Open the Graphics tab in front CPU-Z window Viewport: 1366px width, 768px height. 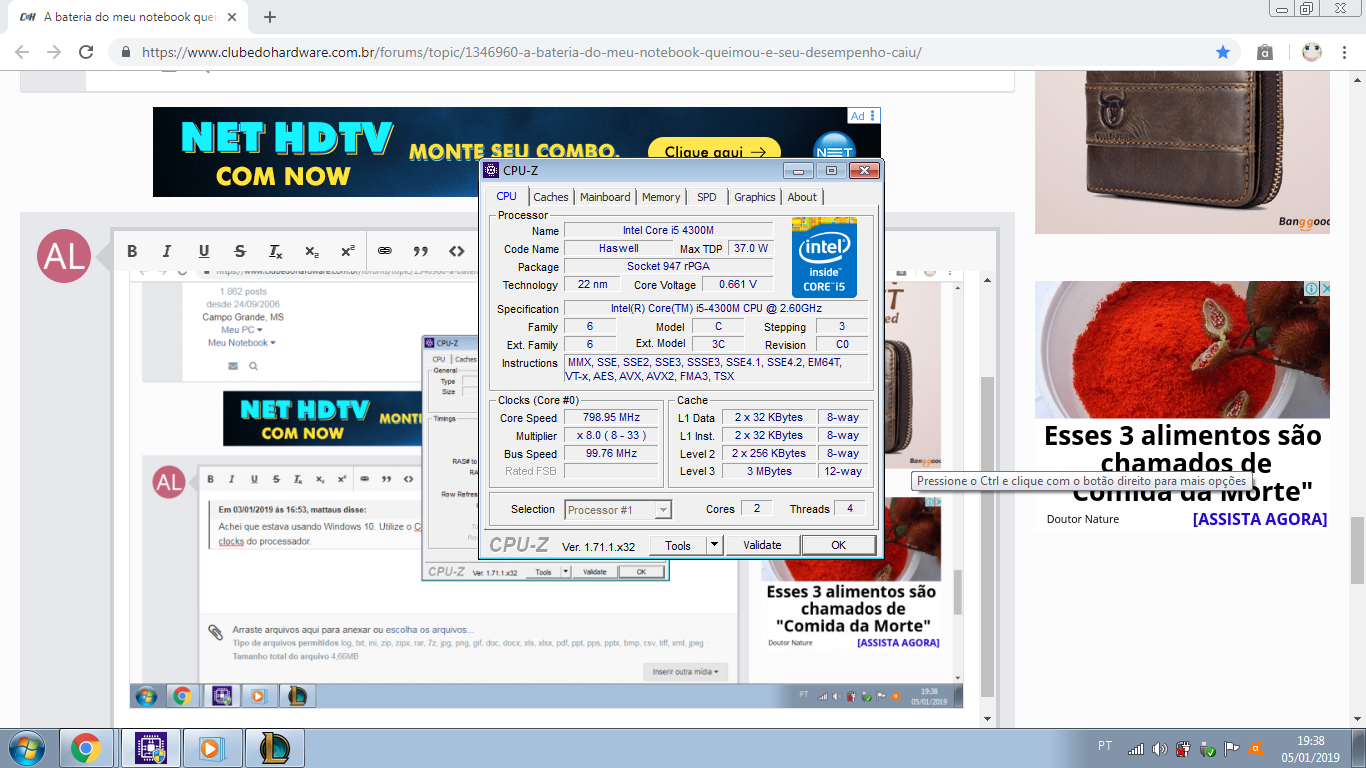coord(755,197)
